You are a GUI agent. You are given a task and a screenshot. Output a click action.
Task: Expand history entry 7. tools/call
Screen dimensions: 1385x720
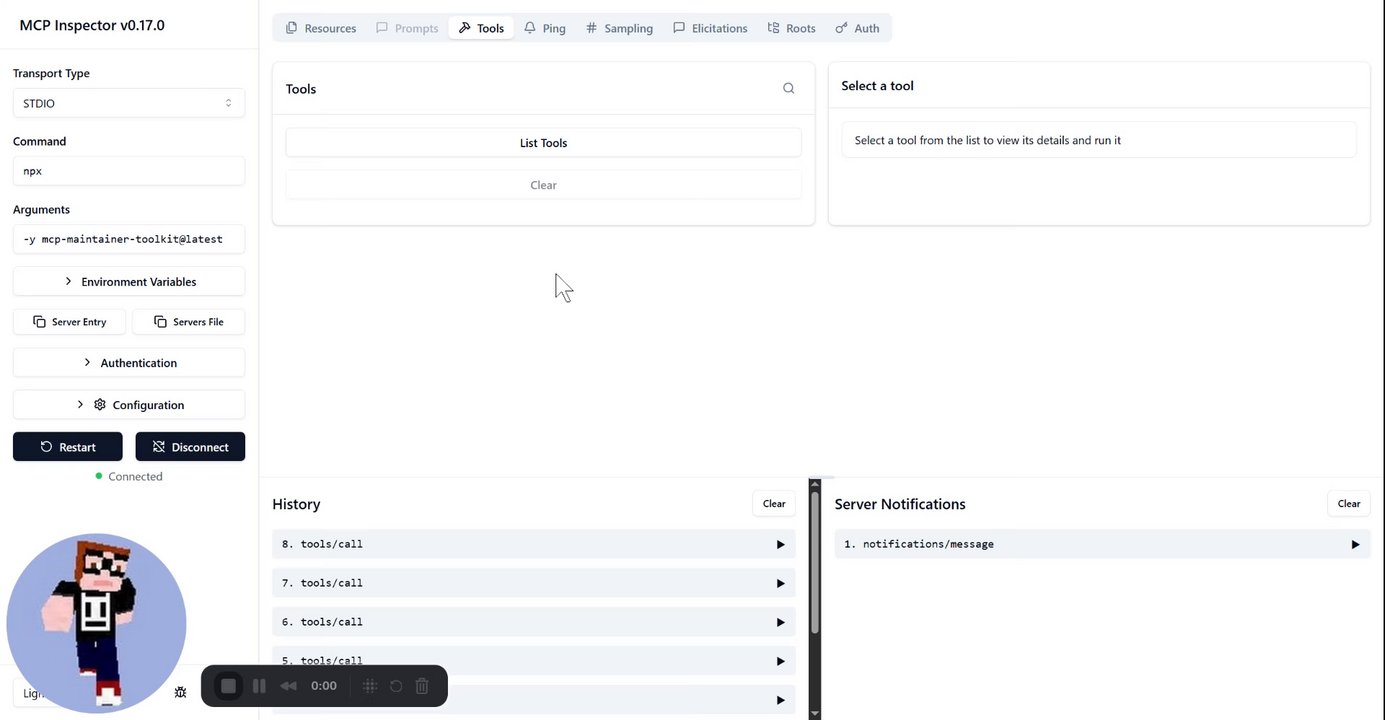(534, 583)
